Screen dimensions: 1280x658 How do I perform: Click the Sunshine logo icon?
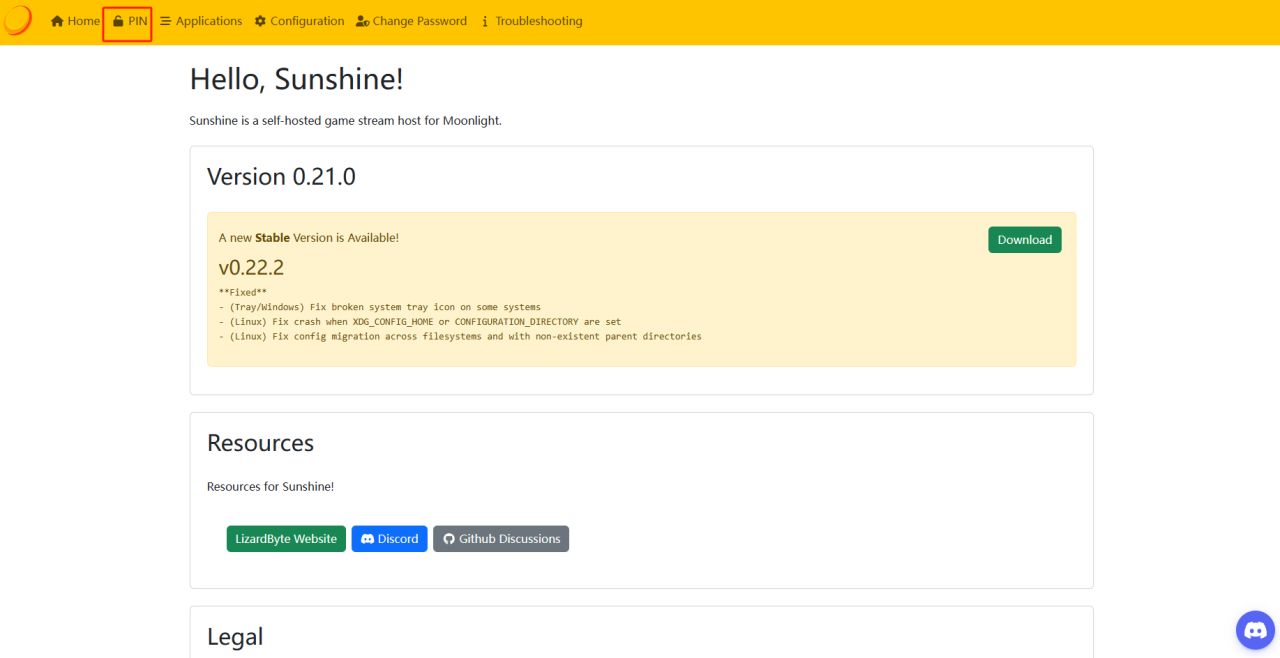(x=17, y=20)
